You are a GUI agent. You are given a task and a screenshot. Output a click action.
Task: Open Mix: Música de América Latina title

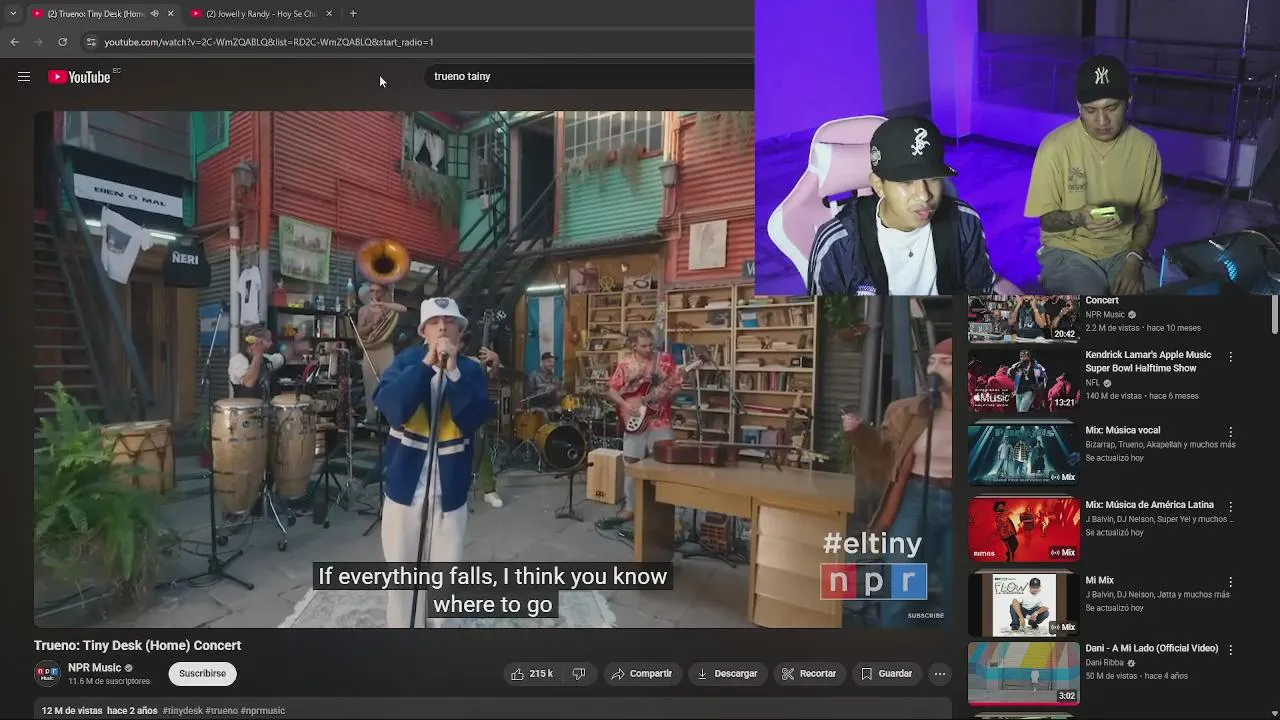(x=1150, y=506)
